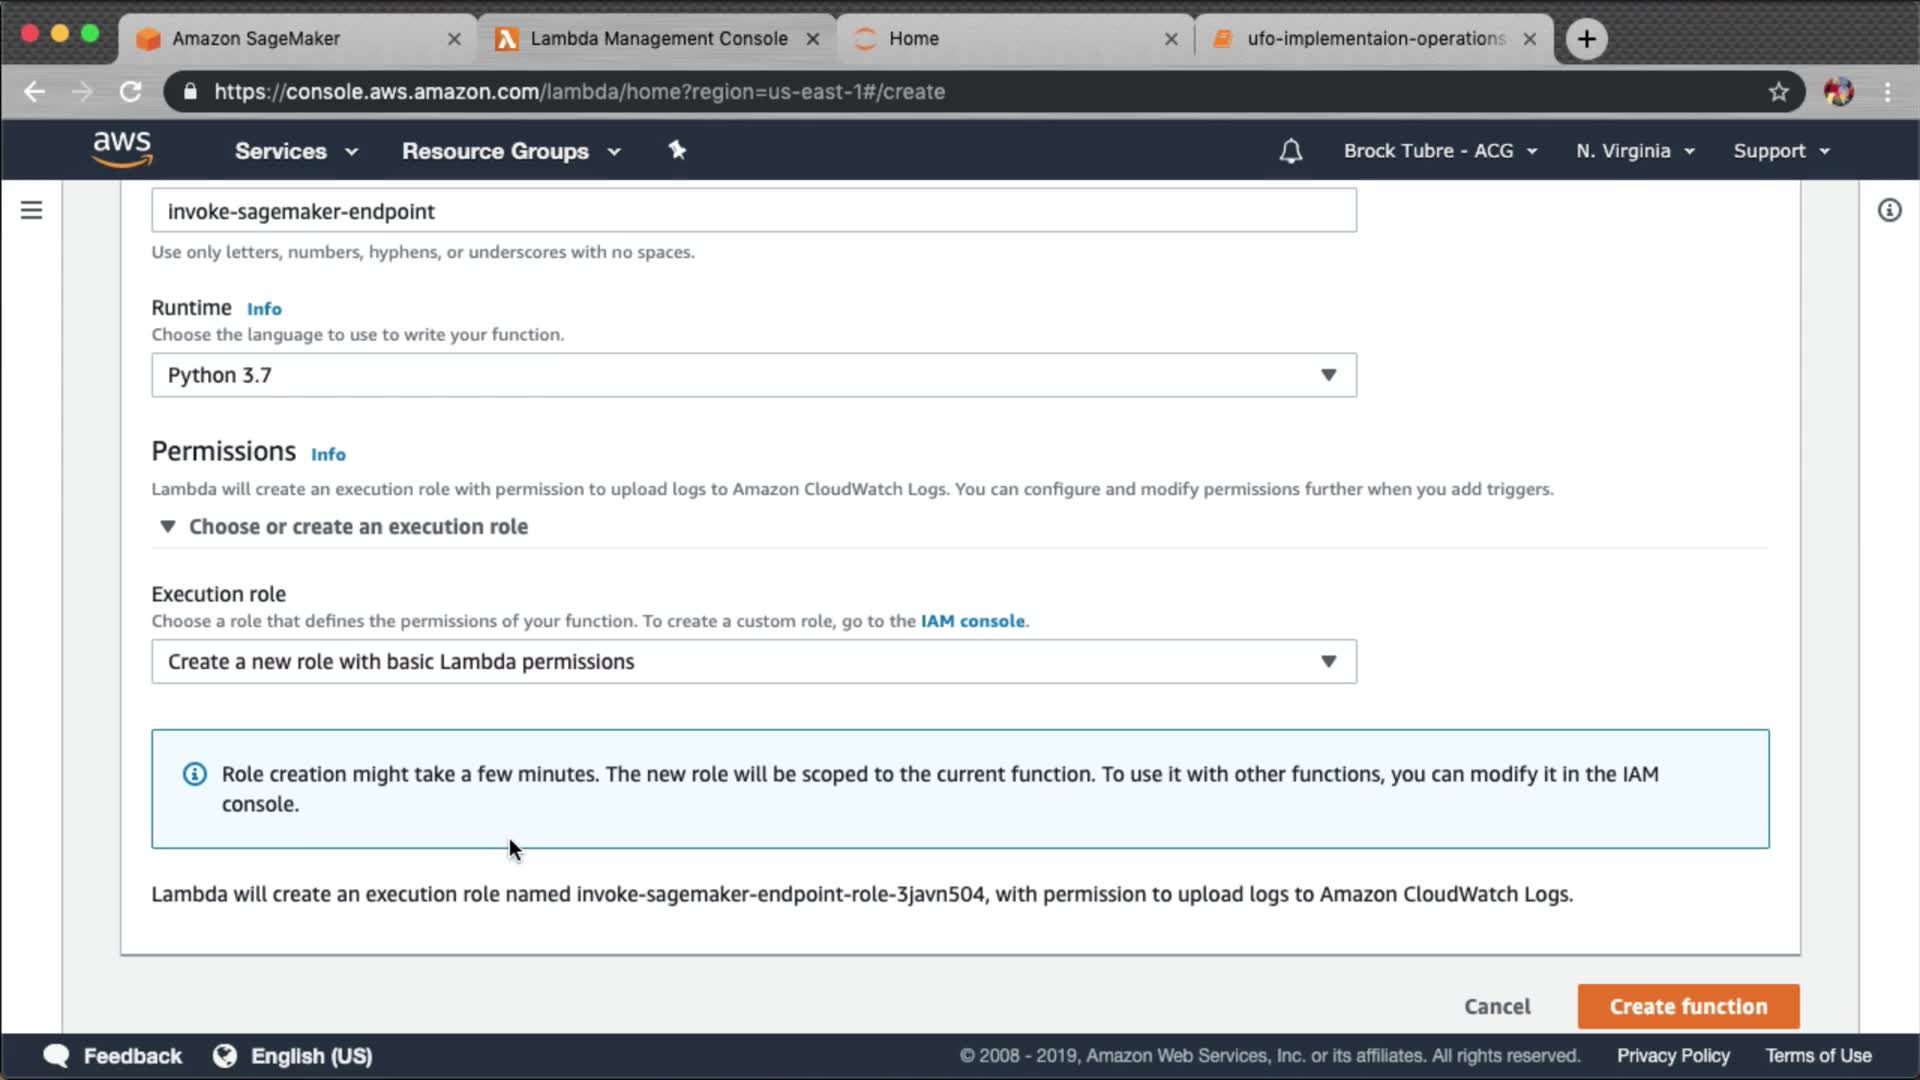
Task: Open the info panel icon on right
Action: pos(1889,210)
